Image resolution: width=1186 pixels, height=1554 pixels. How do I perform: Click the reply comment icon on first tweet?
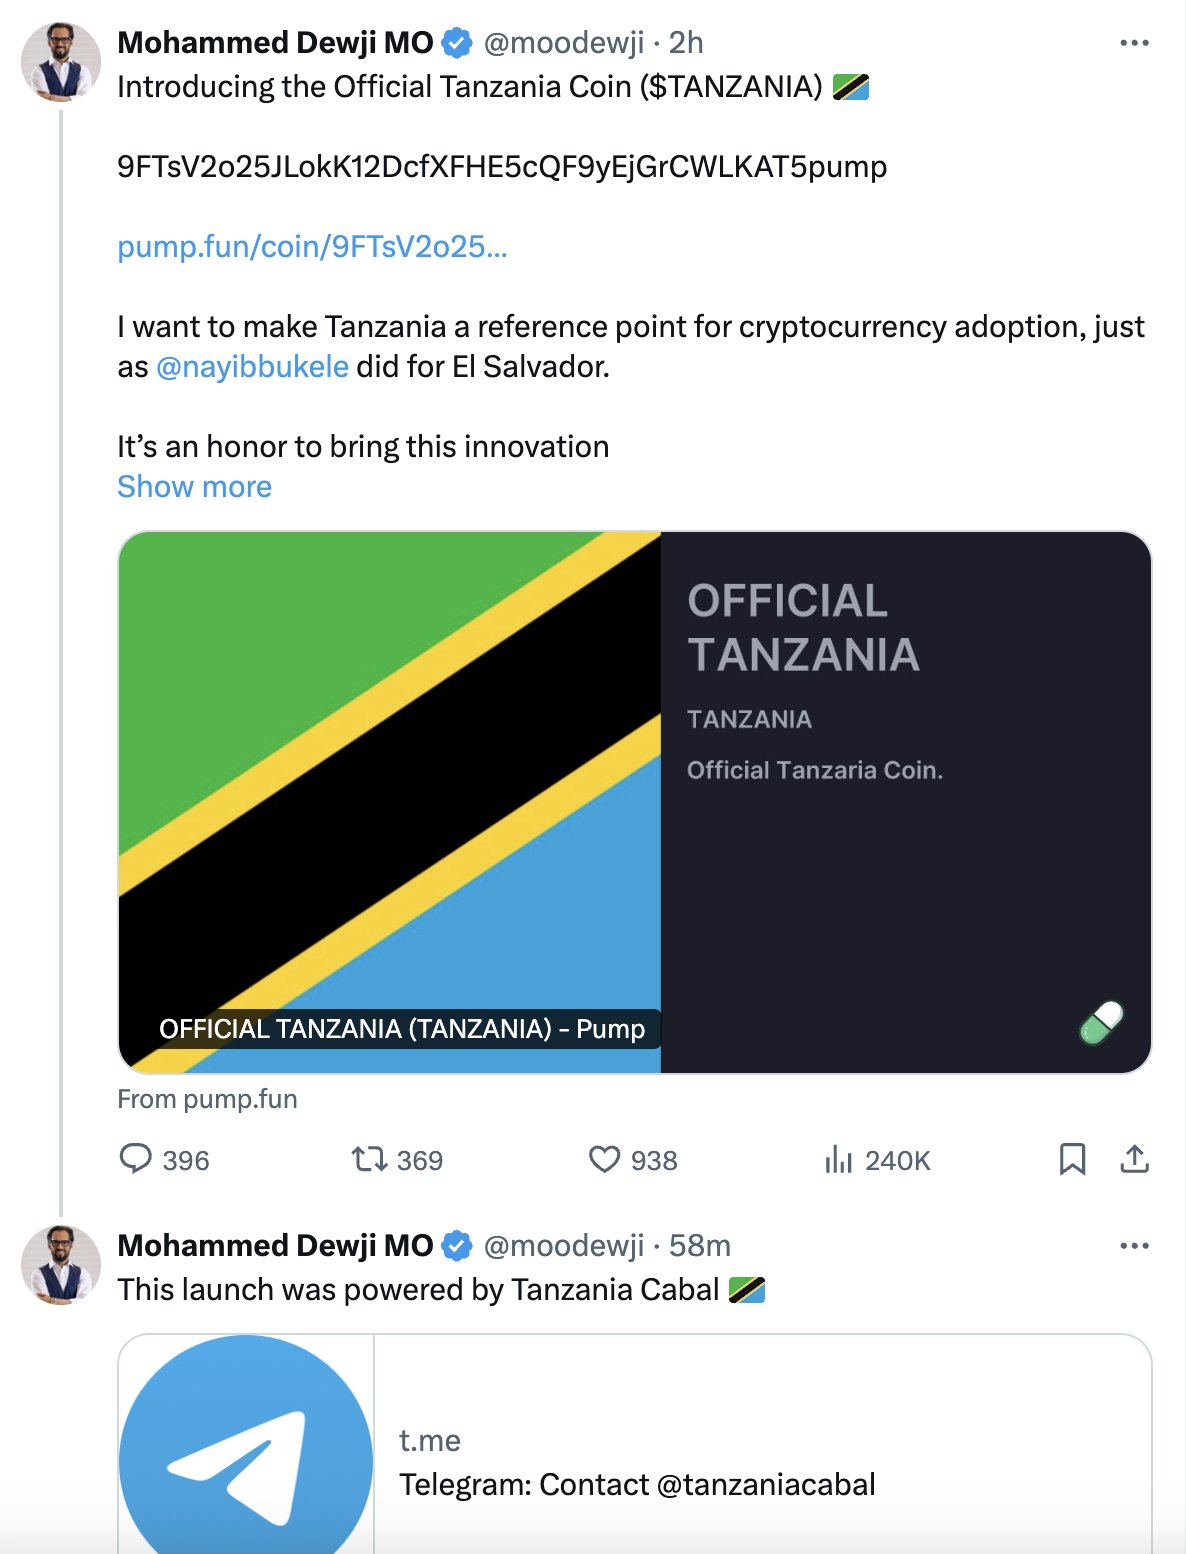(135, 1159)
